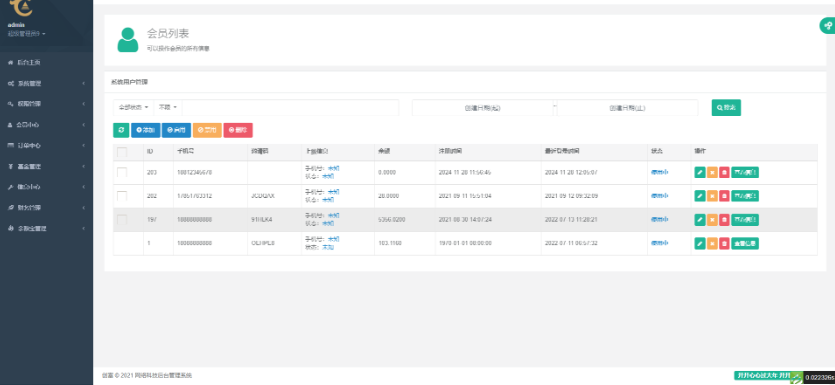Click status link for member 197
The height and width of the screenshot is (385, 835).
click(660, 219)
